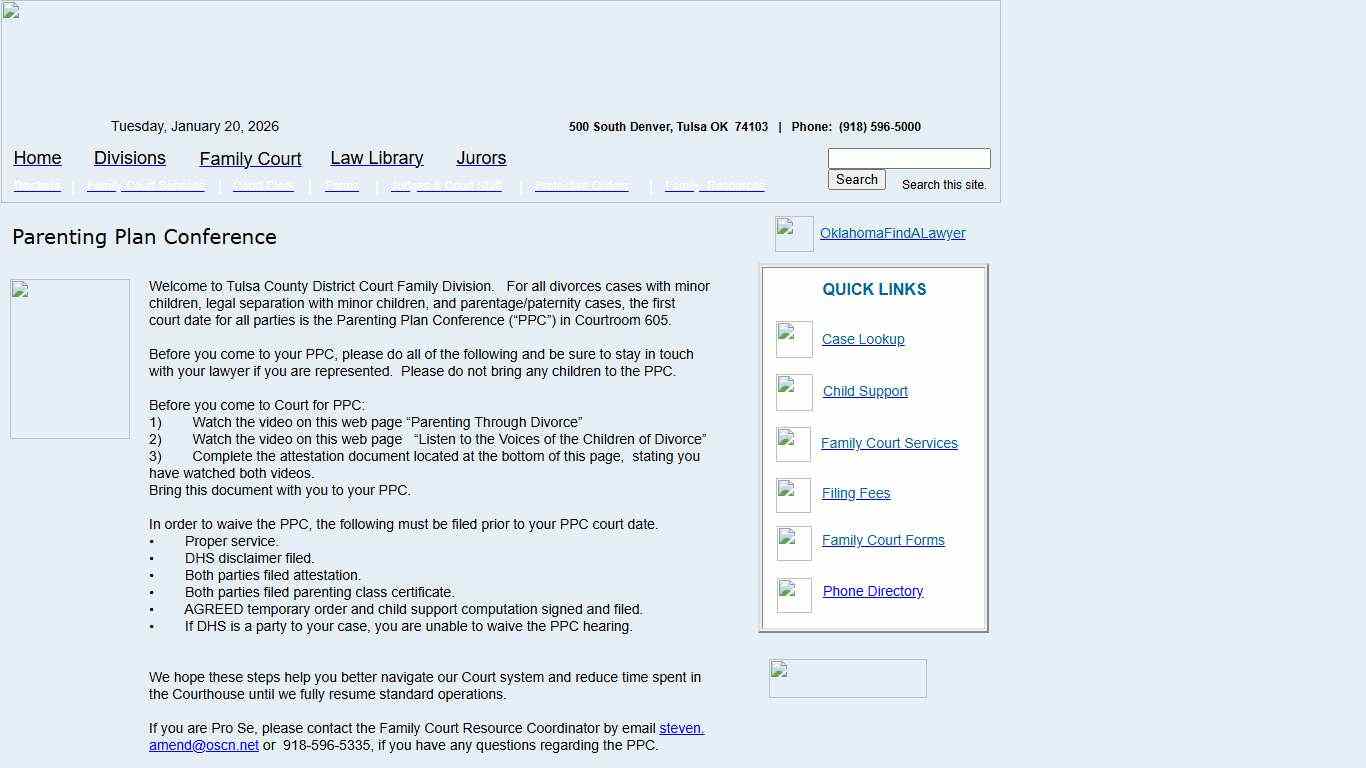Click the Child Support icon
The image size is (1366, 768).
(792, 392)
